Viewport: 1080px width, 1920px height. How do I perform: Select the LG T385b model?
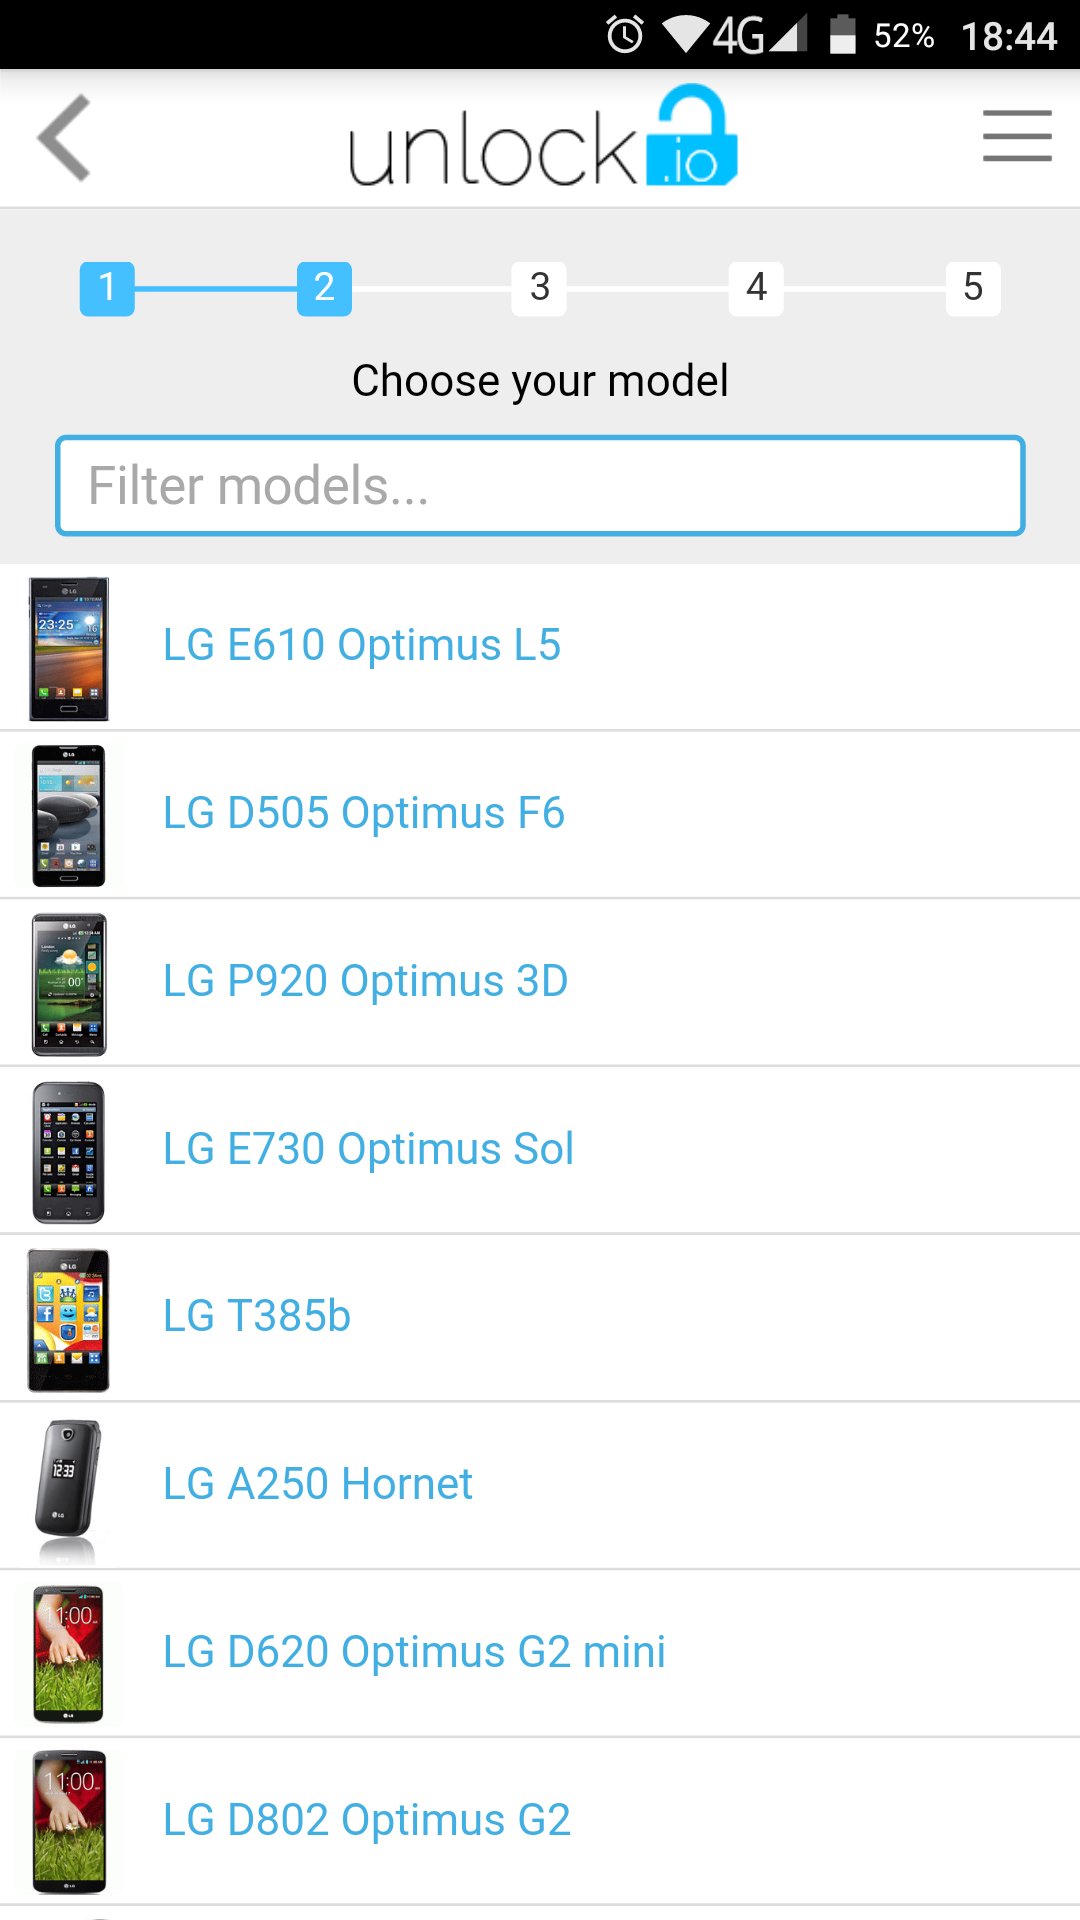tap(257, 1316)
